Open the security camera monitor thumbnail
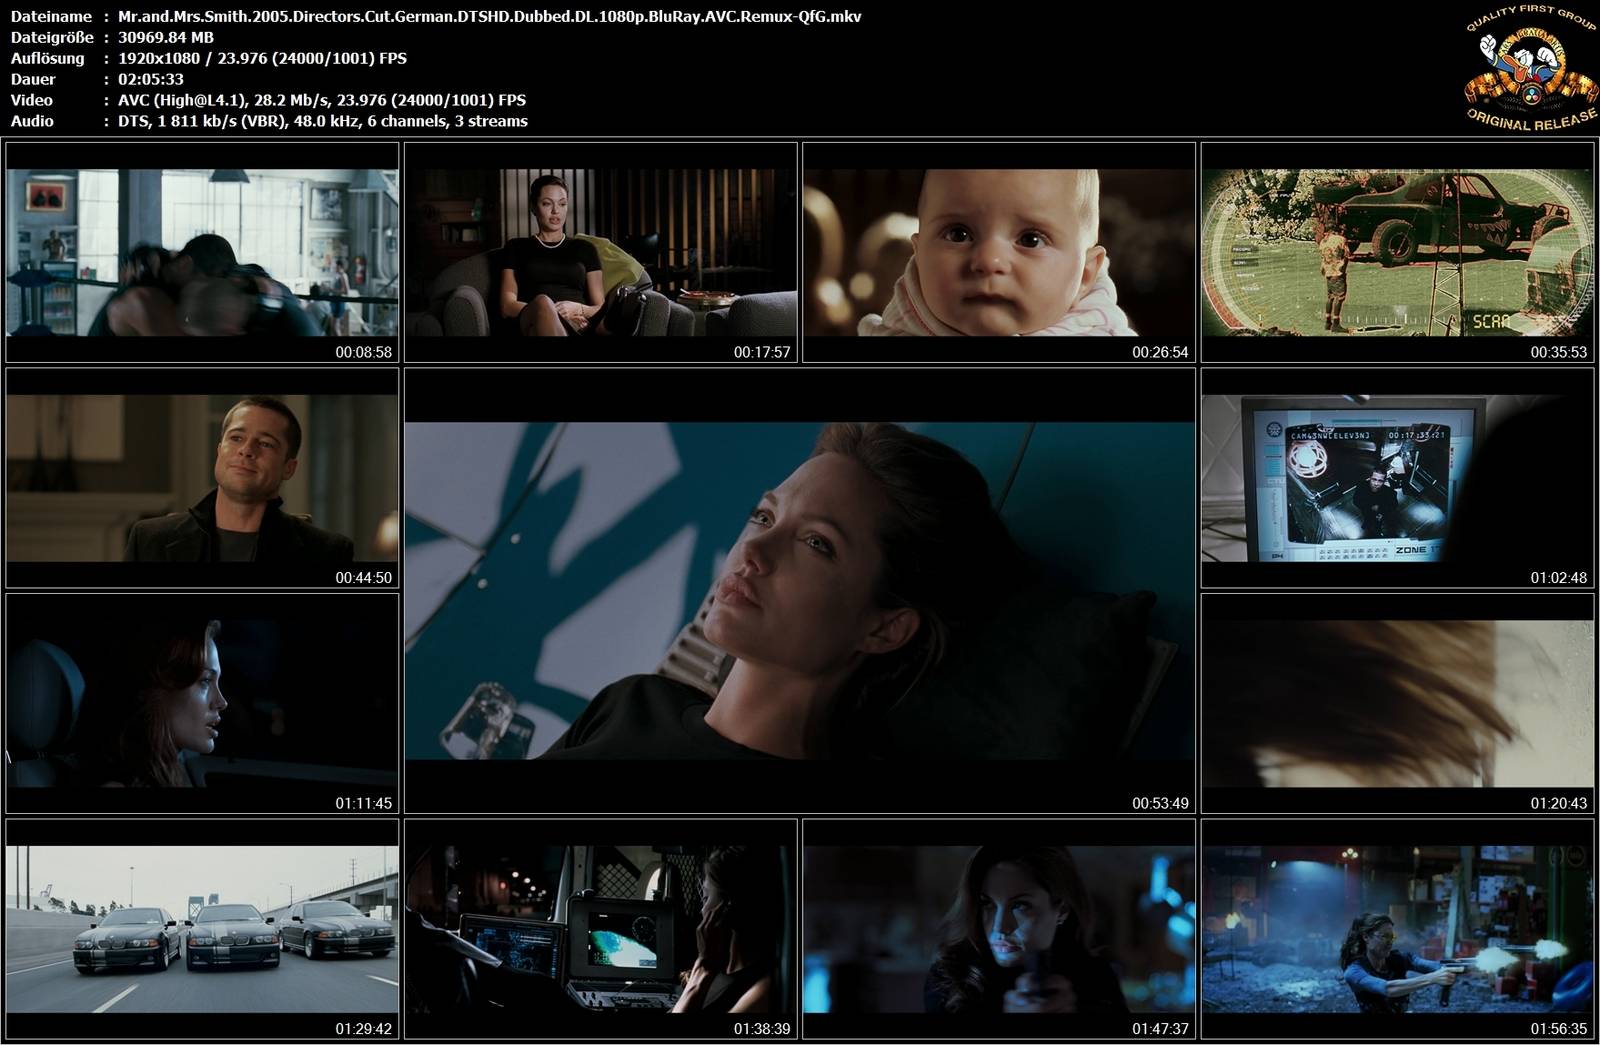1600x1045 pixels. coord(1397,478)
